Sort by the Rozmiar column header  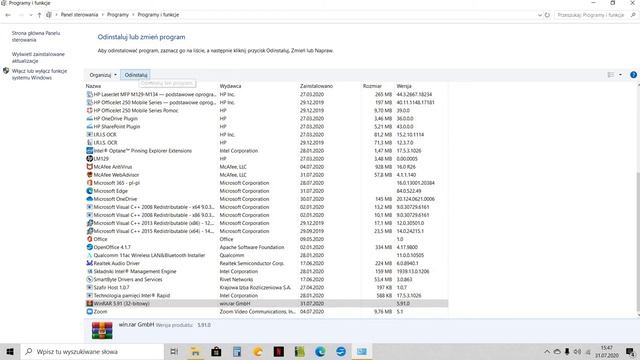372,86
